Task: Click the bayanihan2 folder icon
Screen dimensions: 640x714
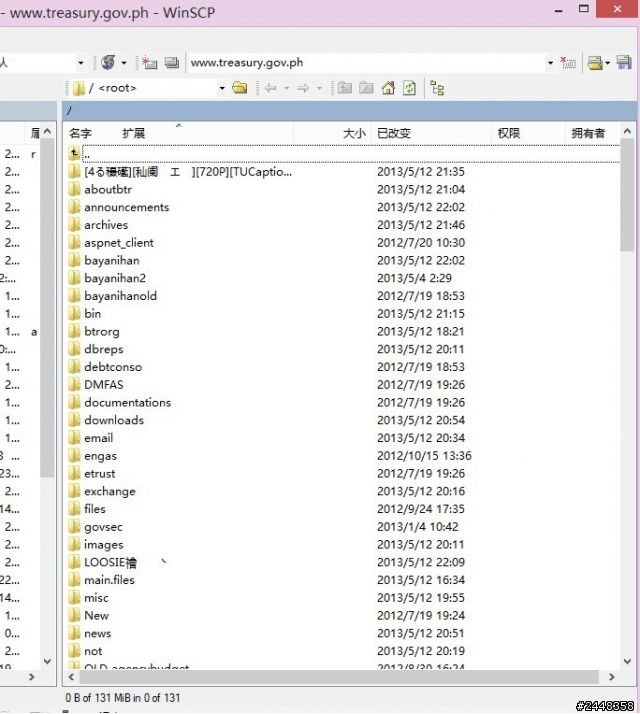Action: point(74,278)
